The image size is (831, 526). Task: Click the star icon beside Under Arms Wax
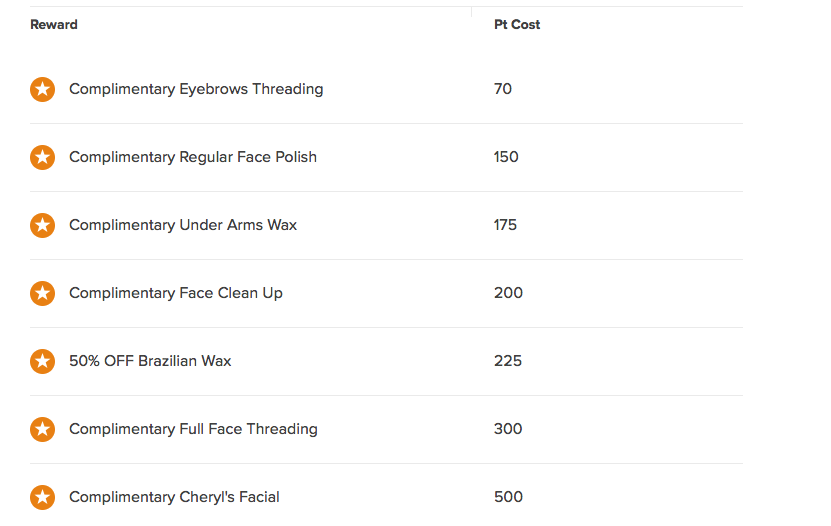(42, 225)
